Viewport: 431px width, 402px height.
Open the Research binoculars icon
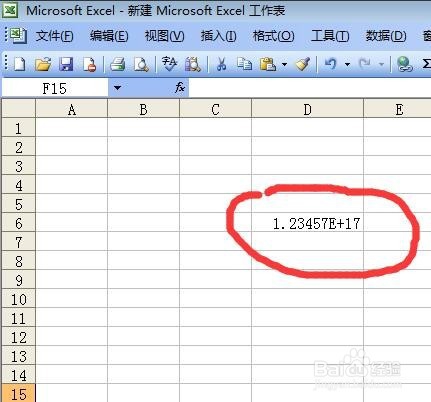click(x=193, y=63)
